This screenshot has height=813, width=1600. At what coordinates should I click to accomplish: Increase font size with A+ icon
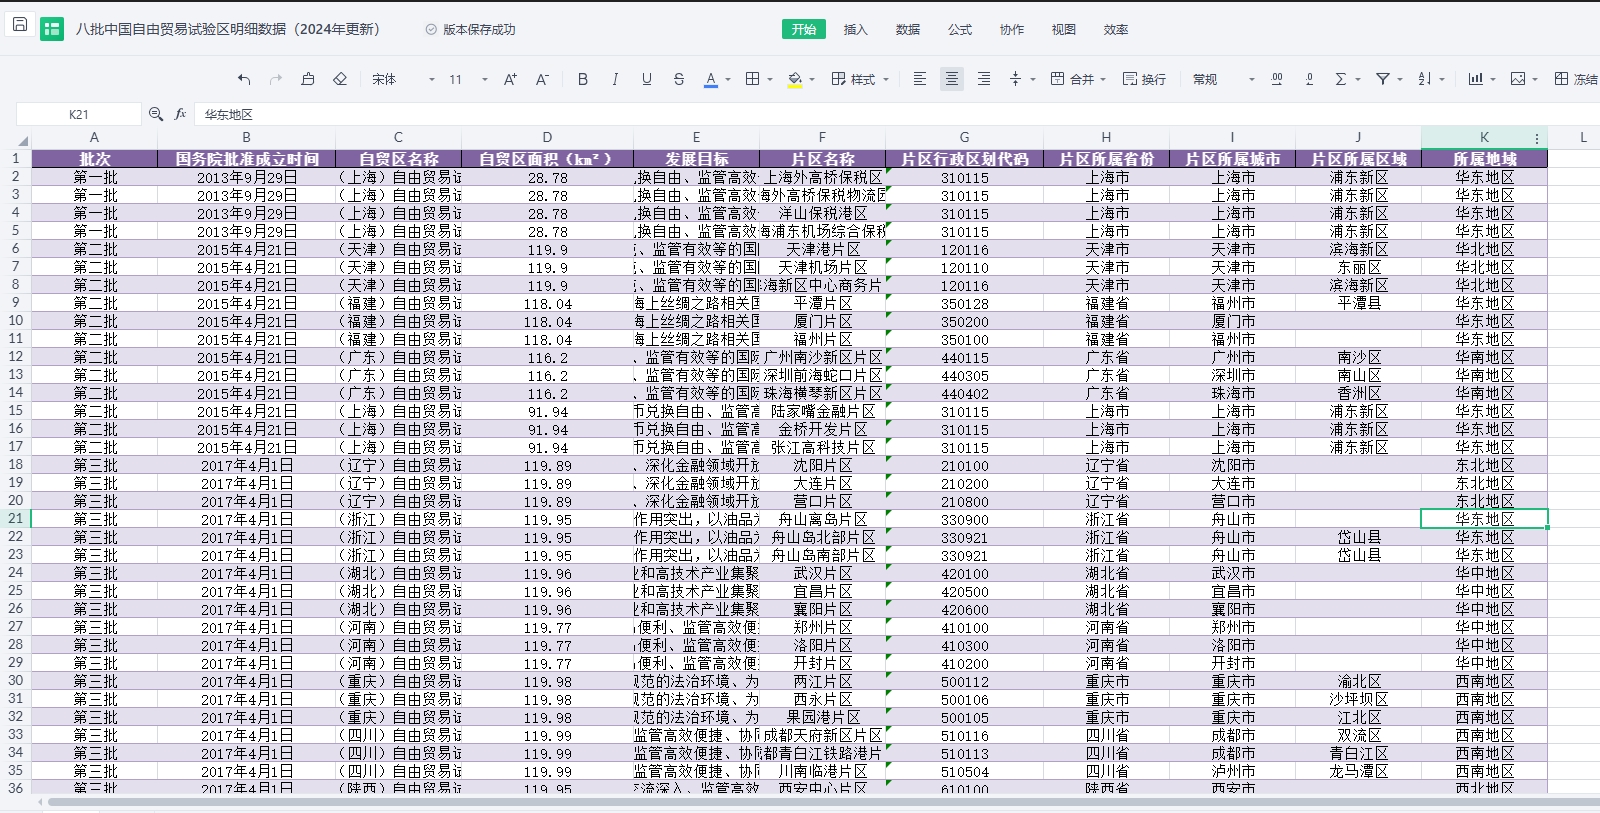coord(510,79)
